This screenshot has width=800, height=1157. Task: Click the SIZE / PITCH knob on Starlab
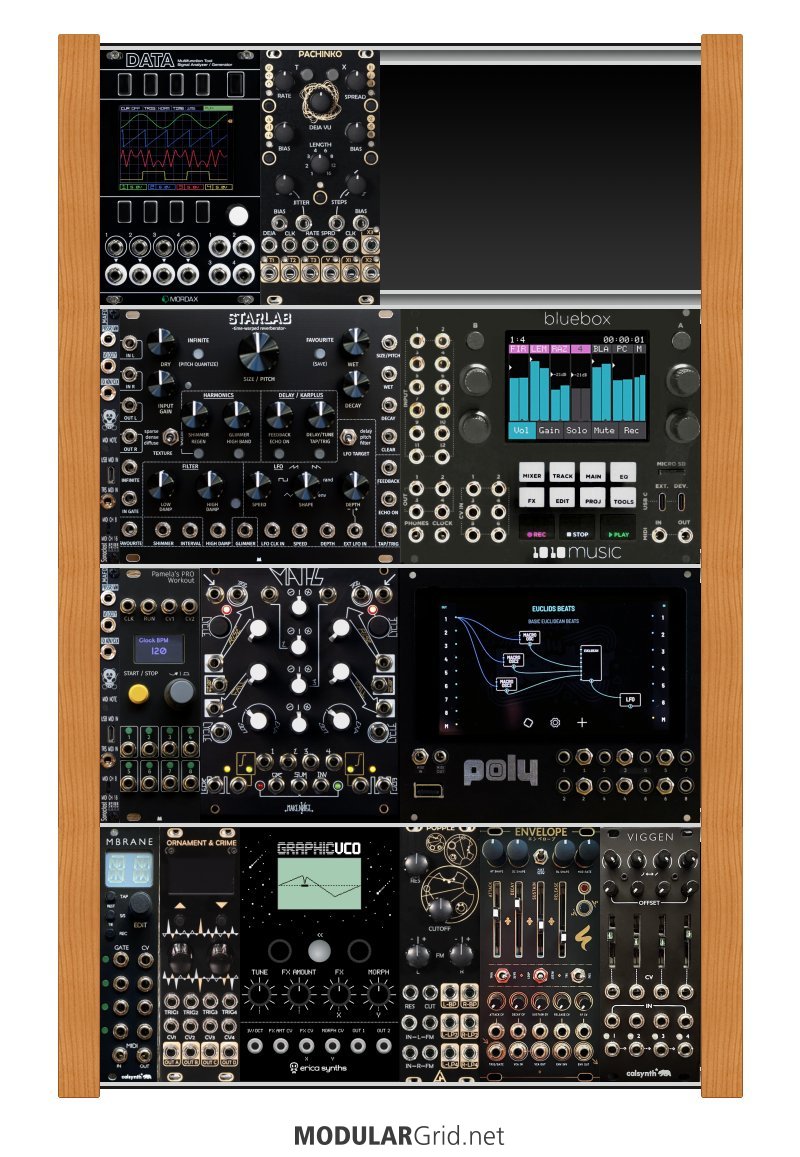click(258, 352)
